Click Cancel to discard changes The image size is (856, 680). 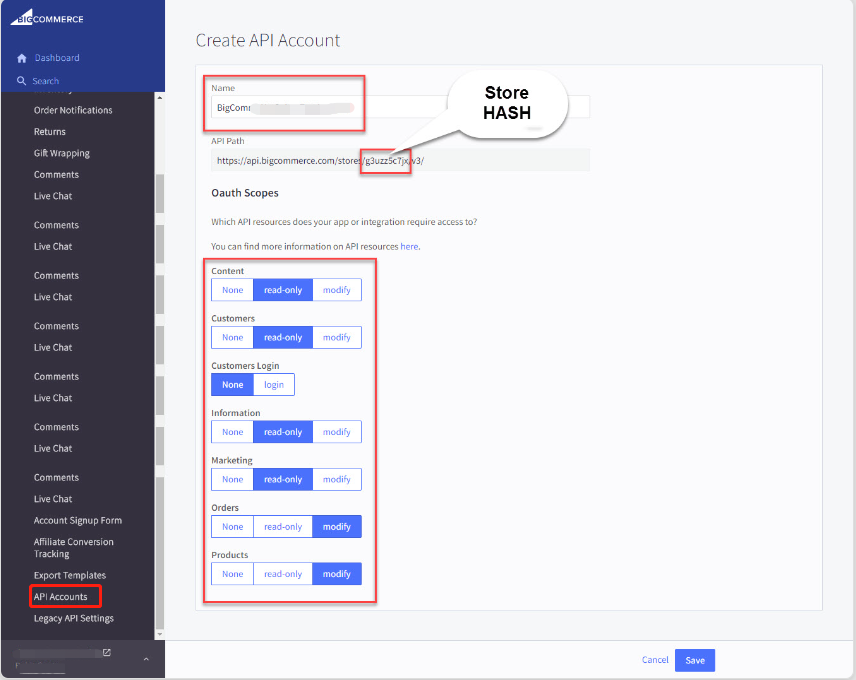(x=655, y=660)
